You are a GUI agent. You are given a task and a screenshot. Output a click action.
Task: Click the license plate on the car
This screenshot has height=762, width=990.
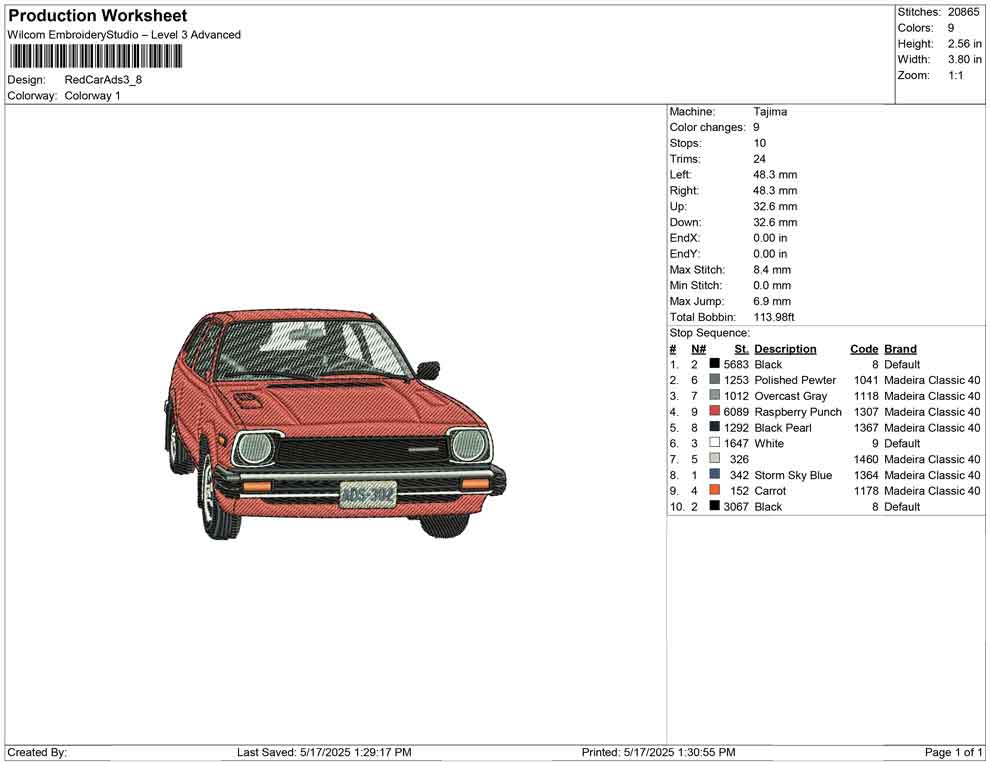coord(367,494)
